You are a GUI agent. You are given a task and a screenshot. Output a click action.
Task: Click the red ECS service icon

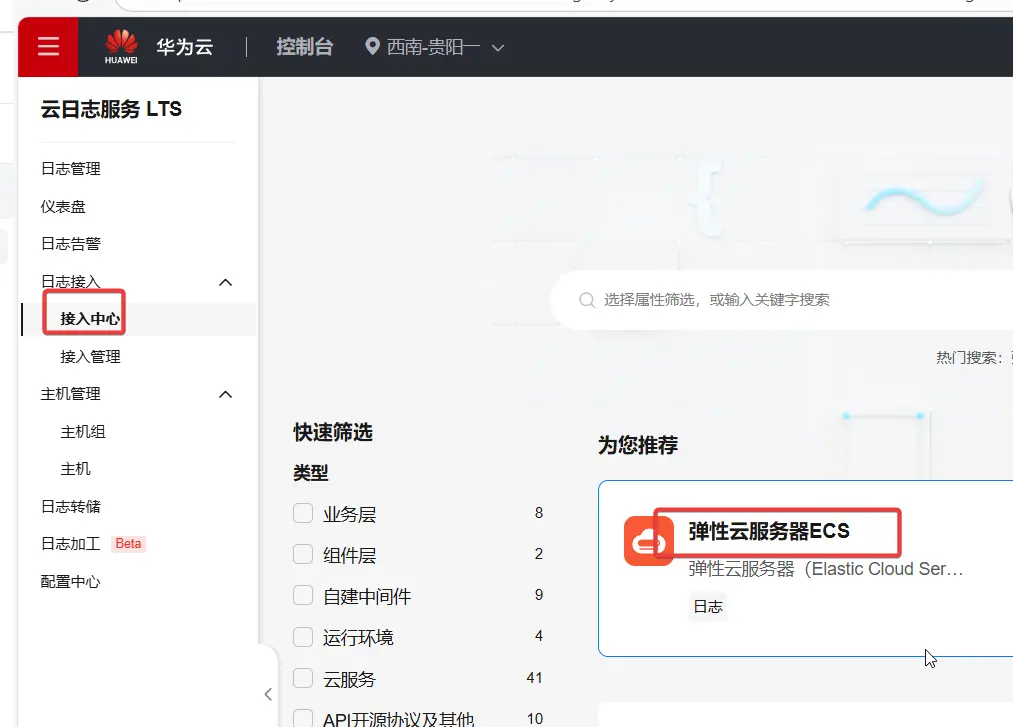648,541
